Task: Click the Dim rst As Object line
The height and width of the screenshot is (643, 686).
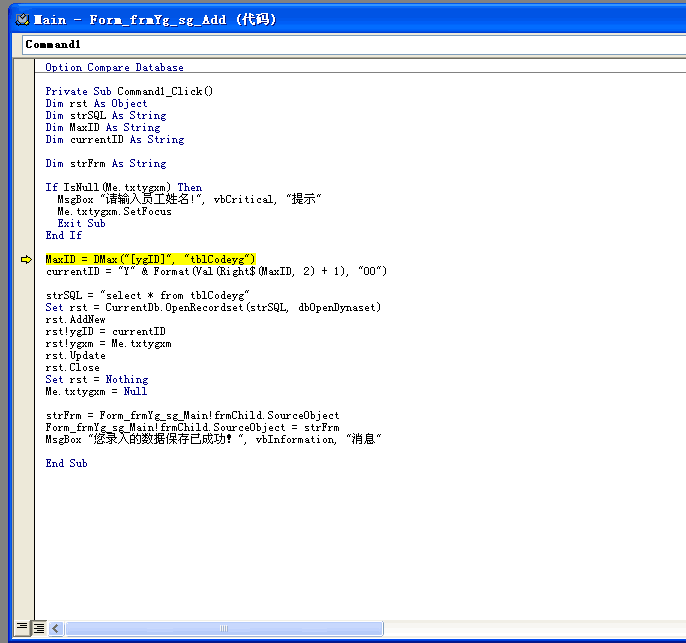Action: pos(96,104)
